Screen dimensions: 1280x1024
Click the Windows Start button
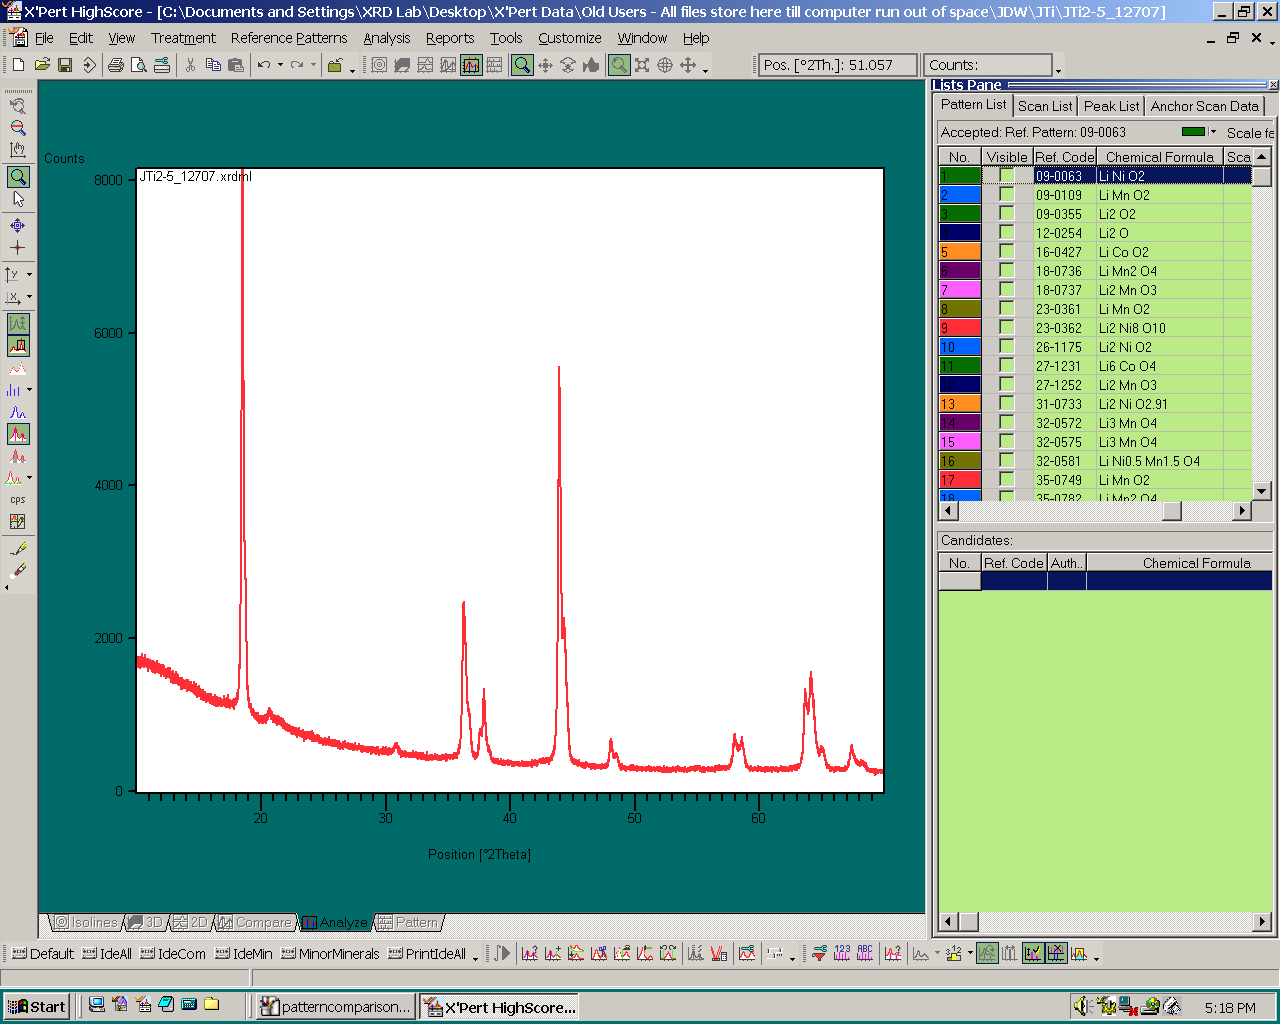point(37,1006)
